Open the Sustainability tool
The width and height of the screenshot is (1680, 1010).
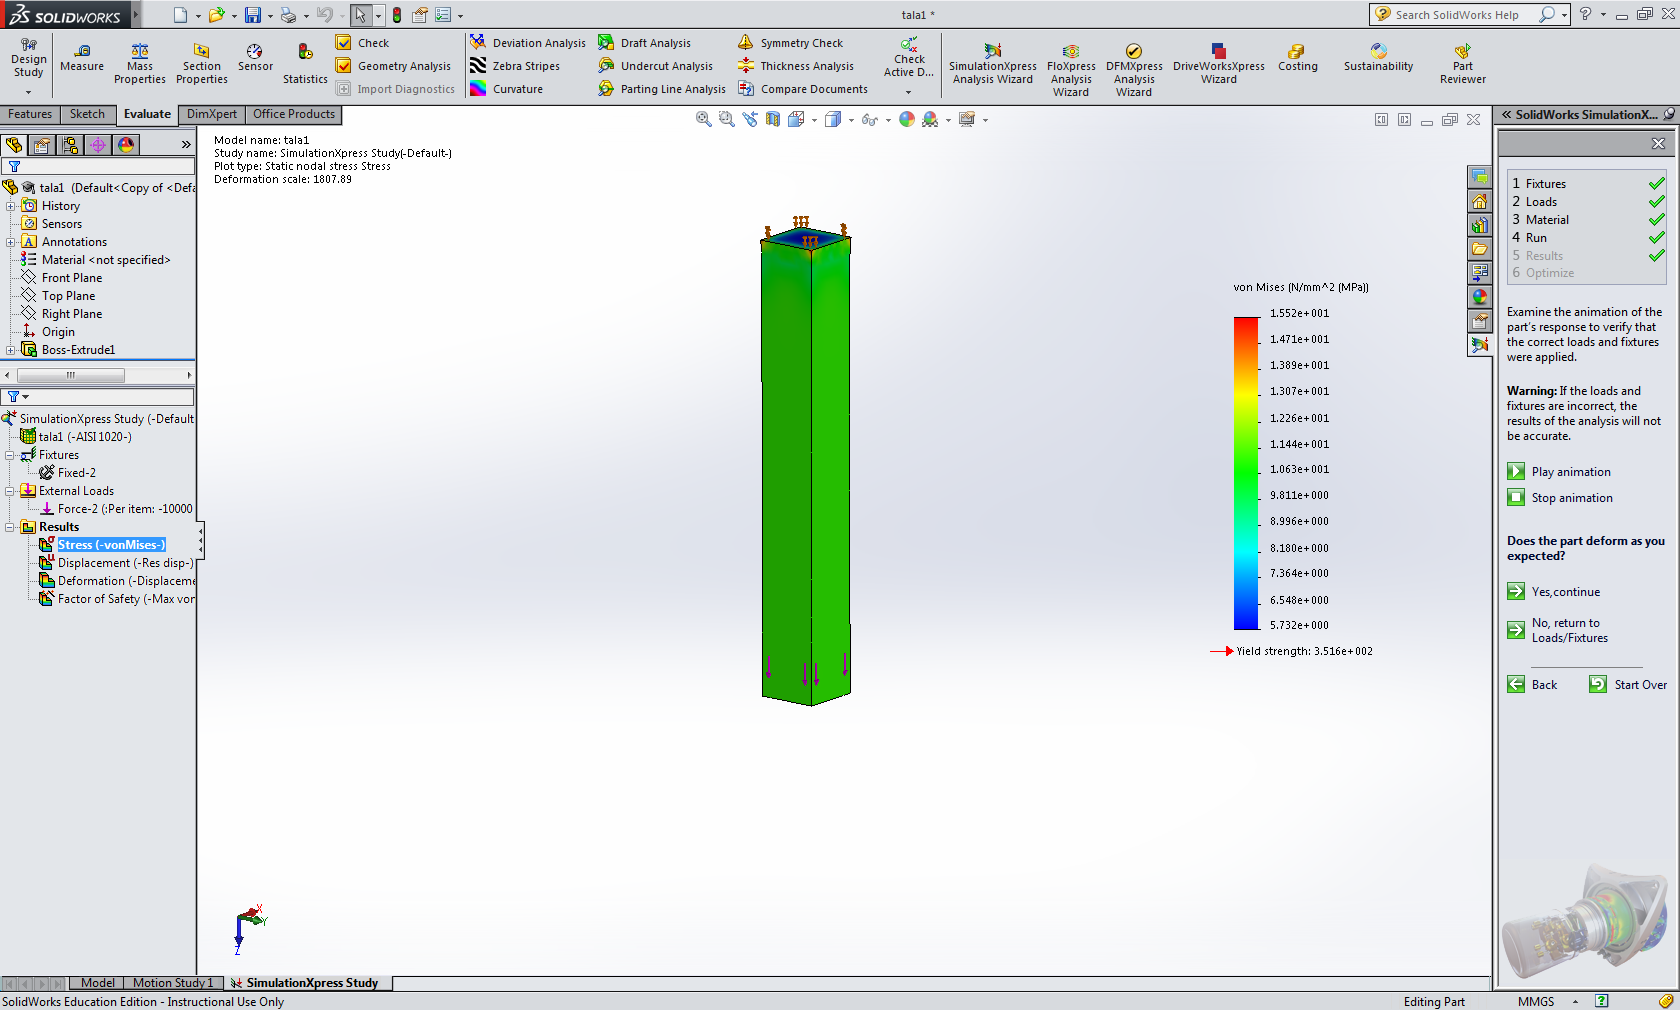(1379, 58)
